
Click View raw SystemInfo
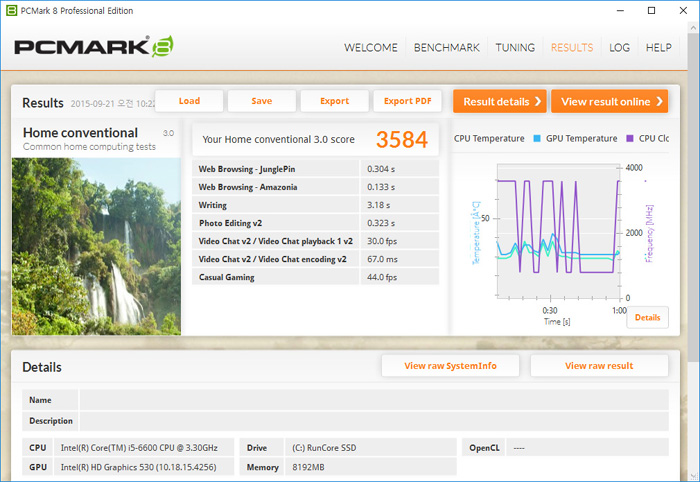pos(450,366)
